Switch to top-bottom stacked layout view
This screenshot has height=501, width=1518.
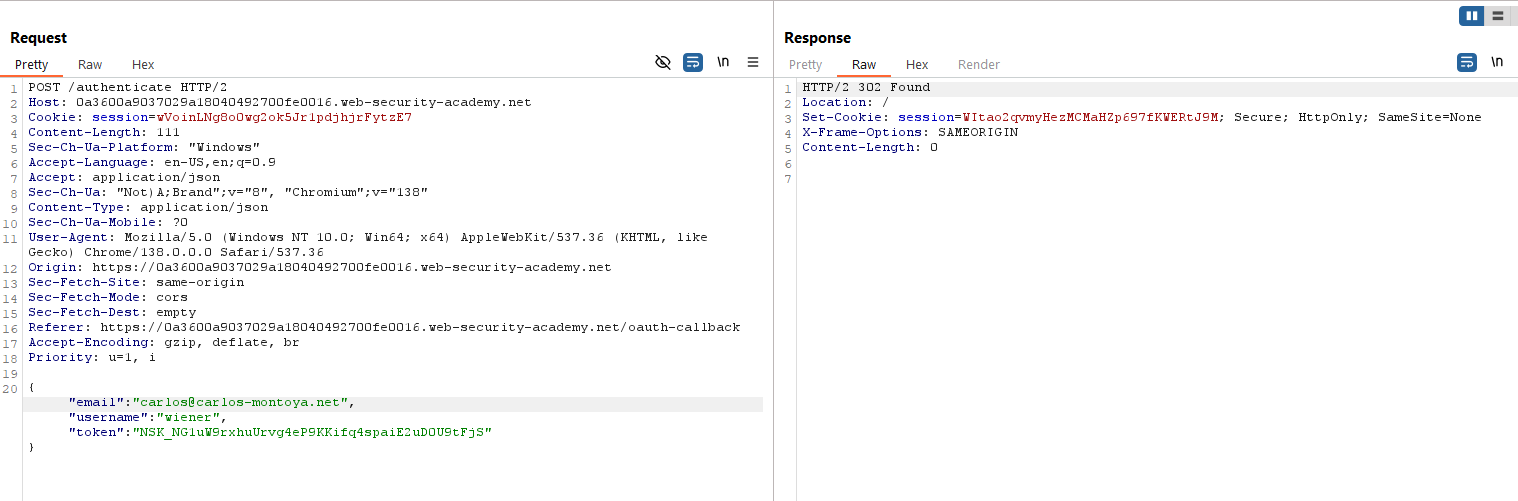click(1497, 16)
